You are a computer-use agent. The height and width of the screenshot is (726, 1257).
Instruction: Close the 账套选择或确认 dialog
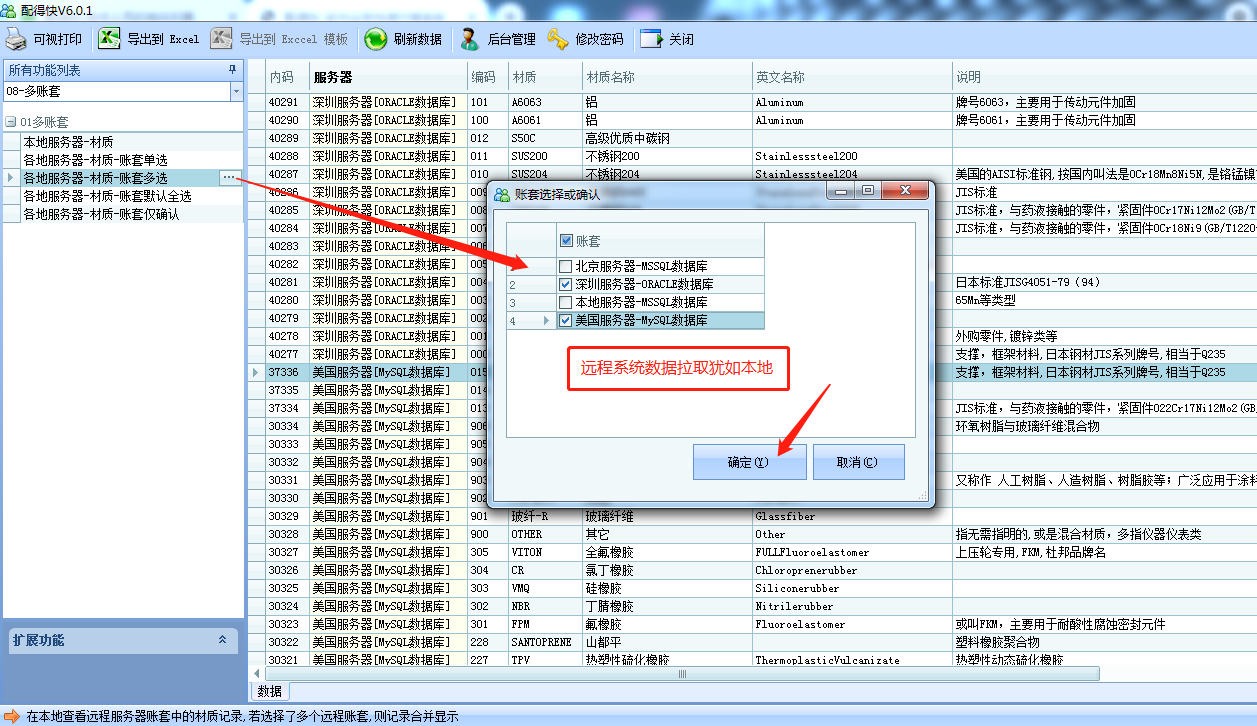907,190
